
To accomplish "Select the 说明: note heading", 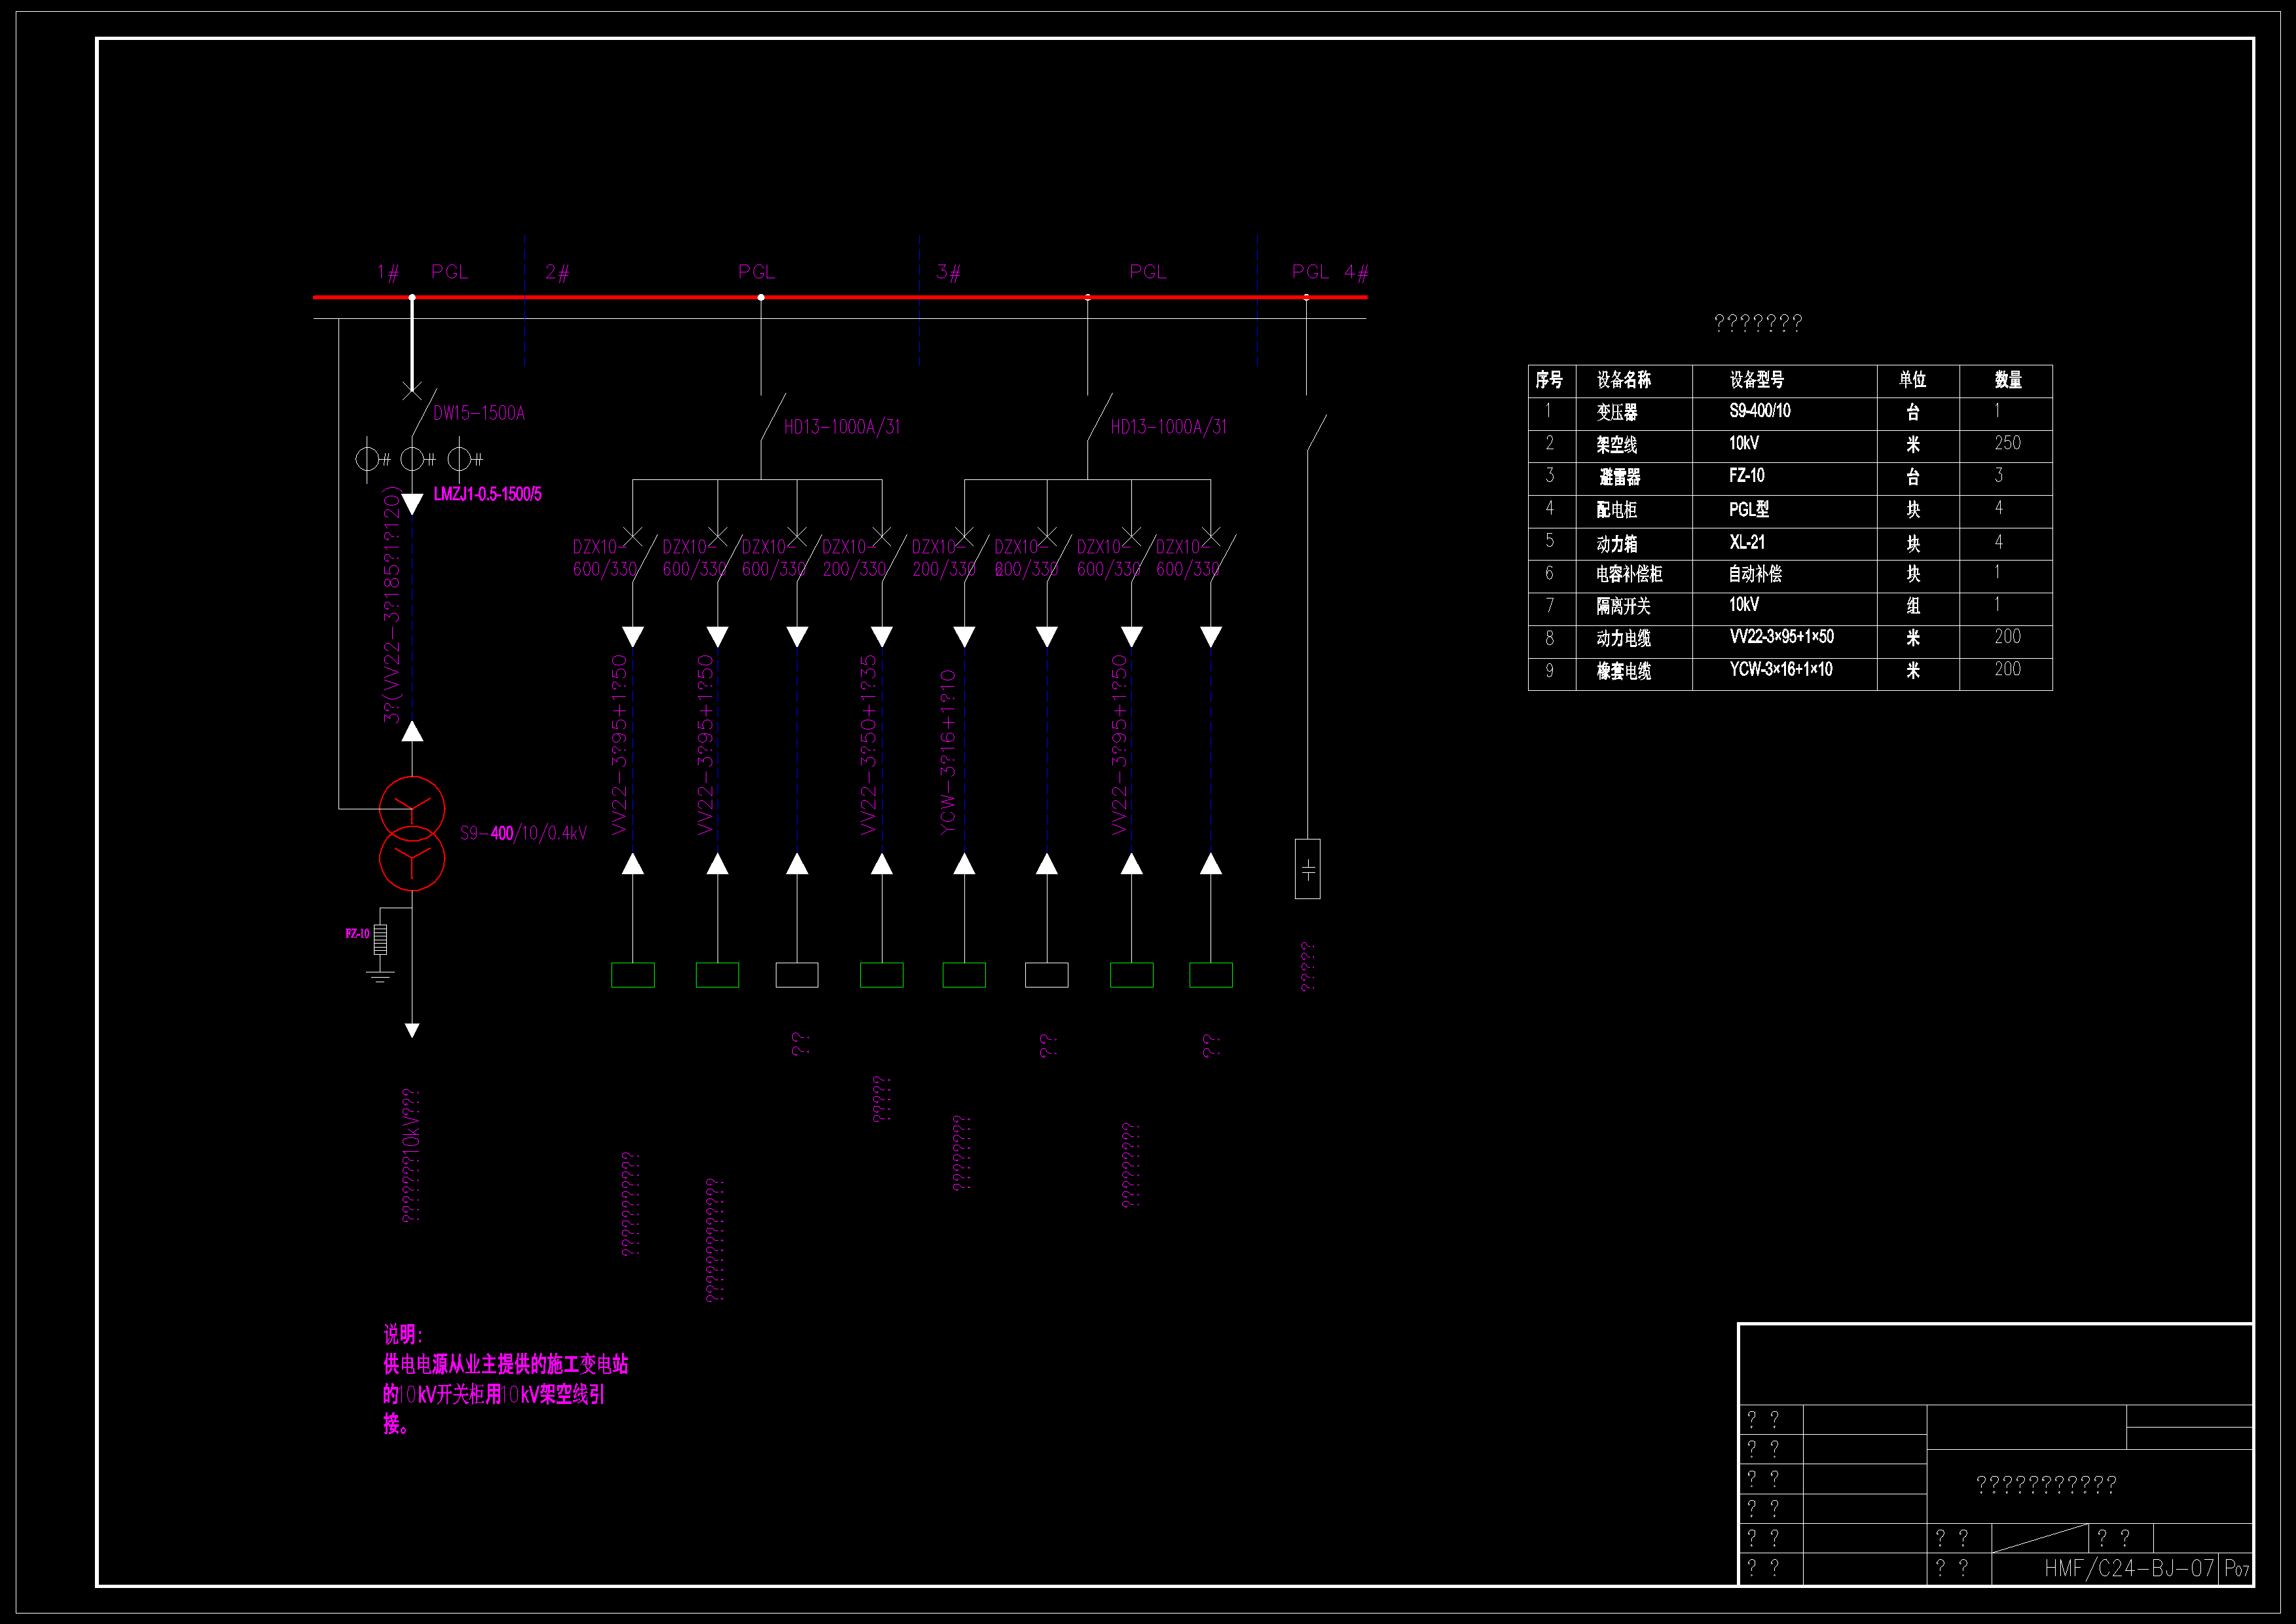I will pos(403,1334).
